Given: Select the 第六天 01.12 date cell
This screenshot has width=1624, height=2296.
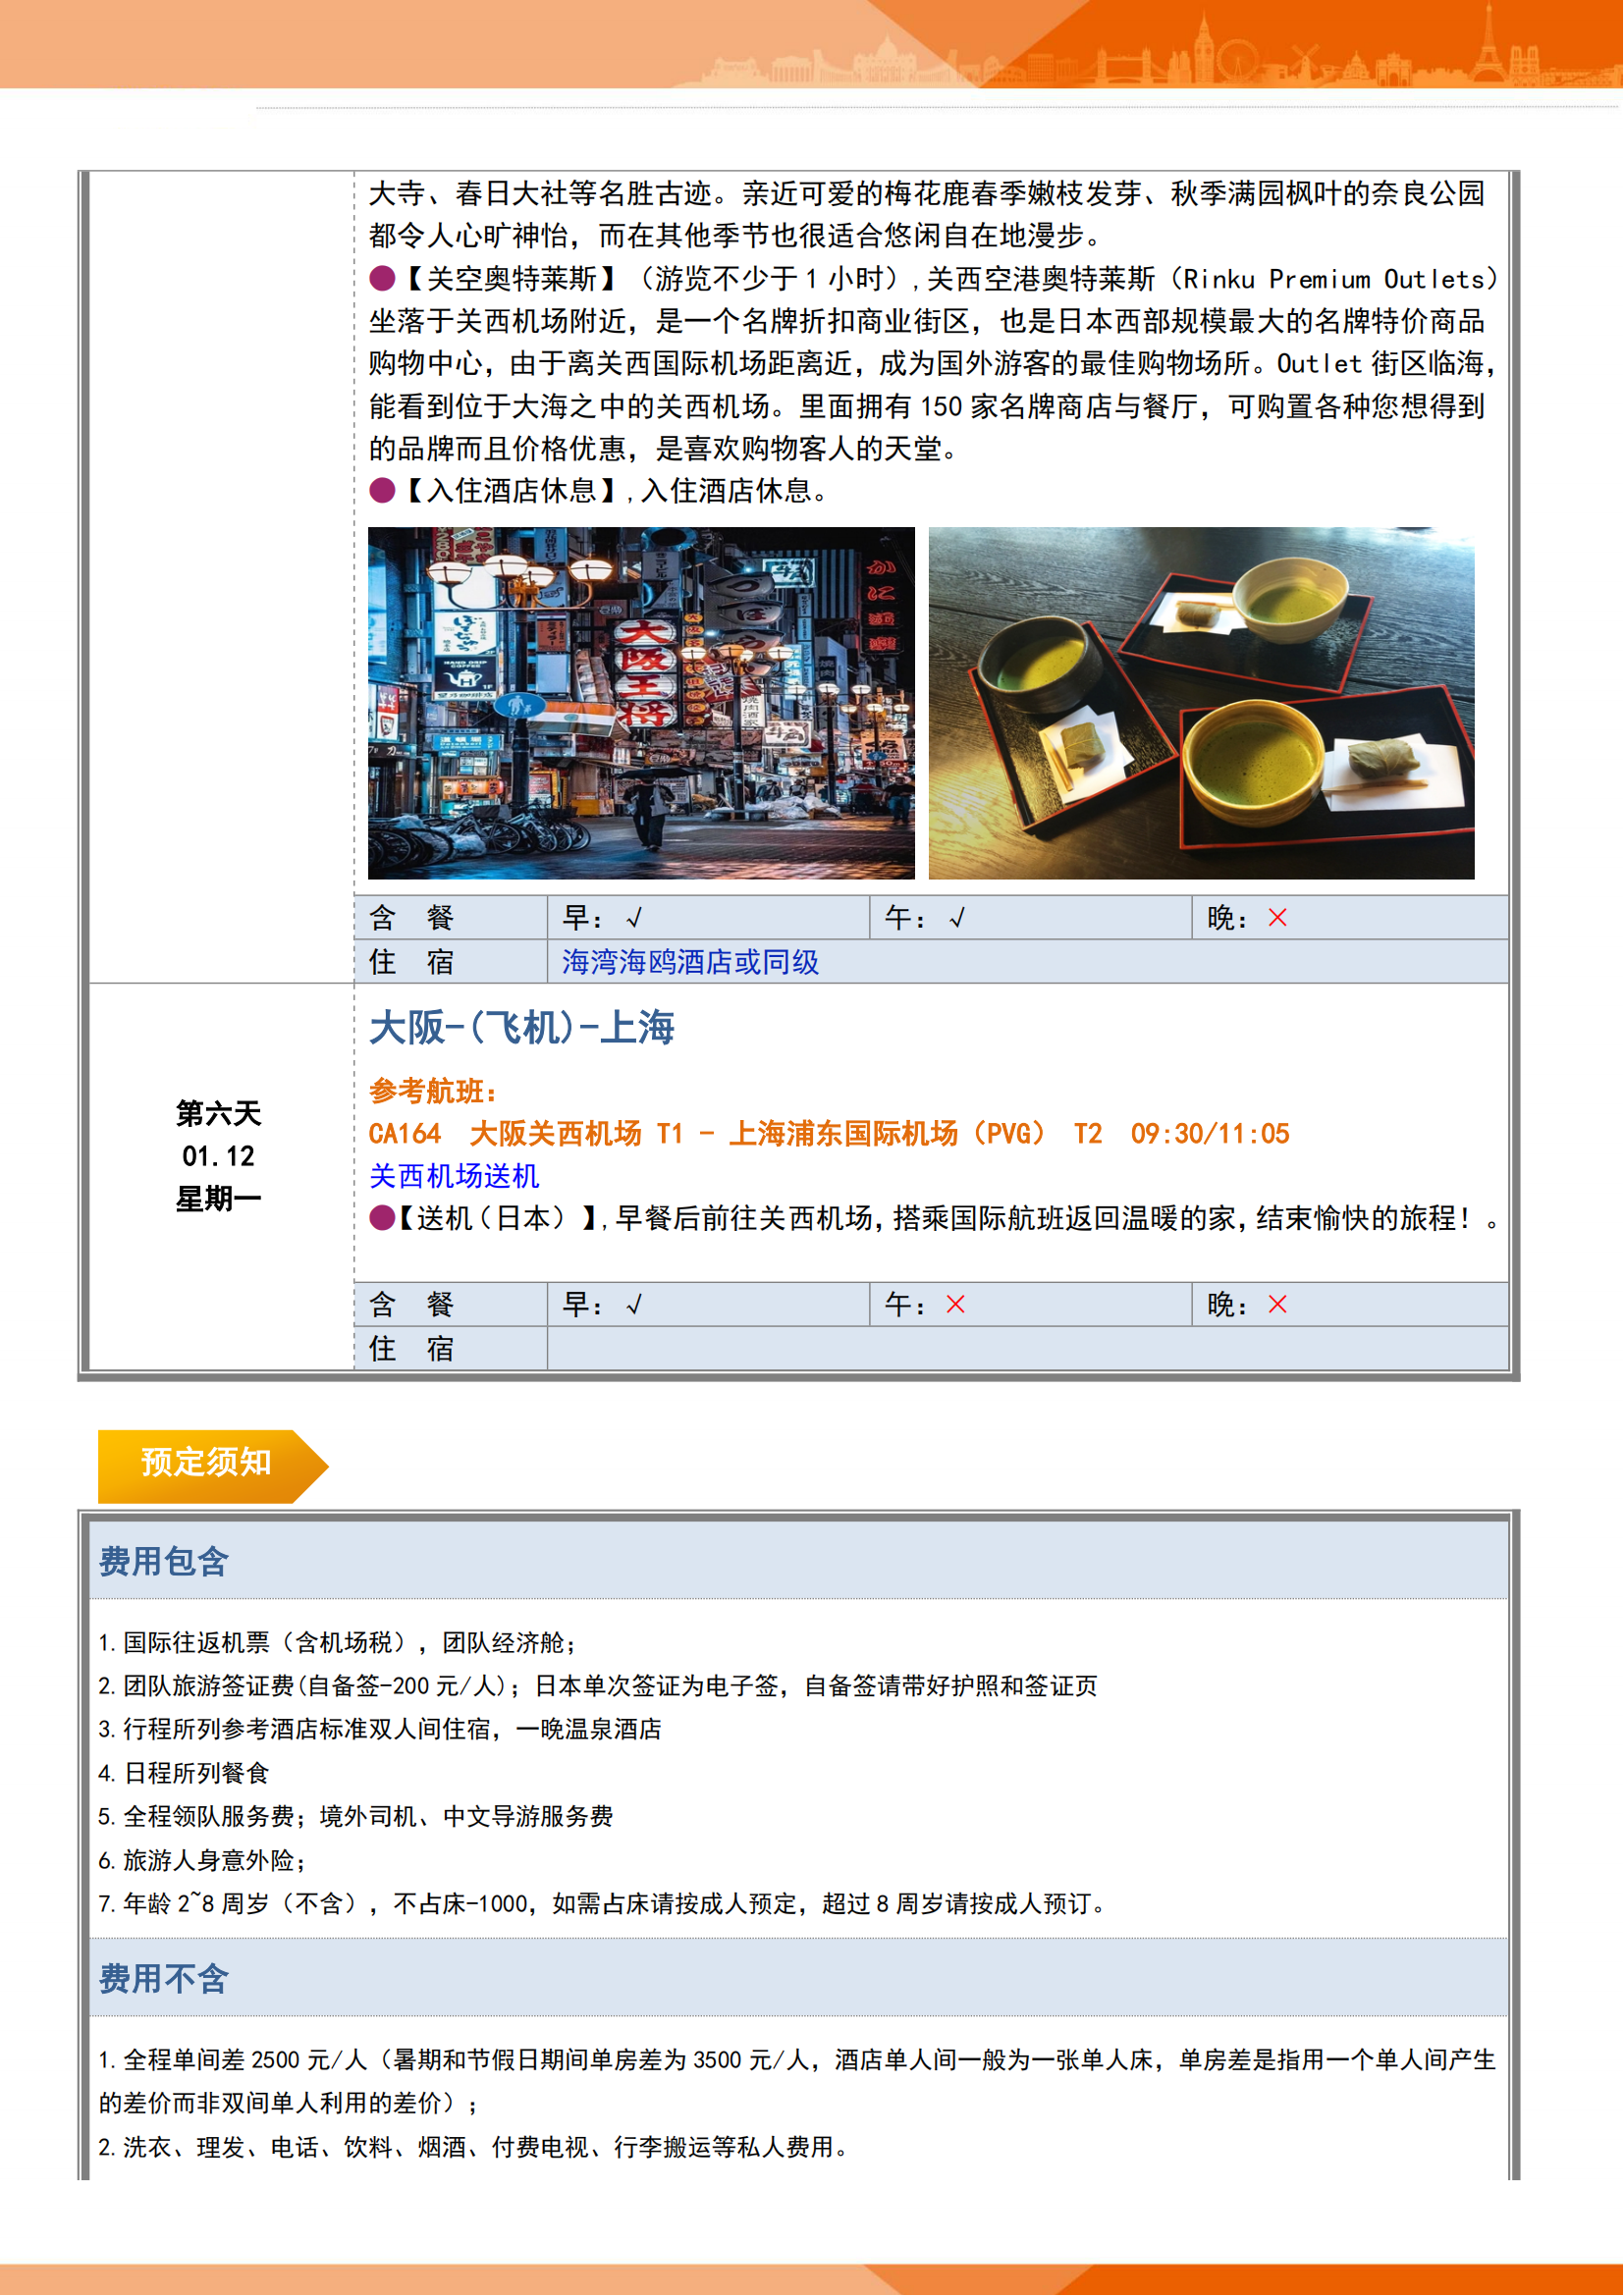Looking at the screenshot, I should pyautogui.click(x=219, y=1156).
